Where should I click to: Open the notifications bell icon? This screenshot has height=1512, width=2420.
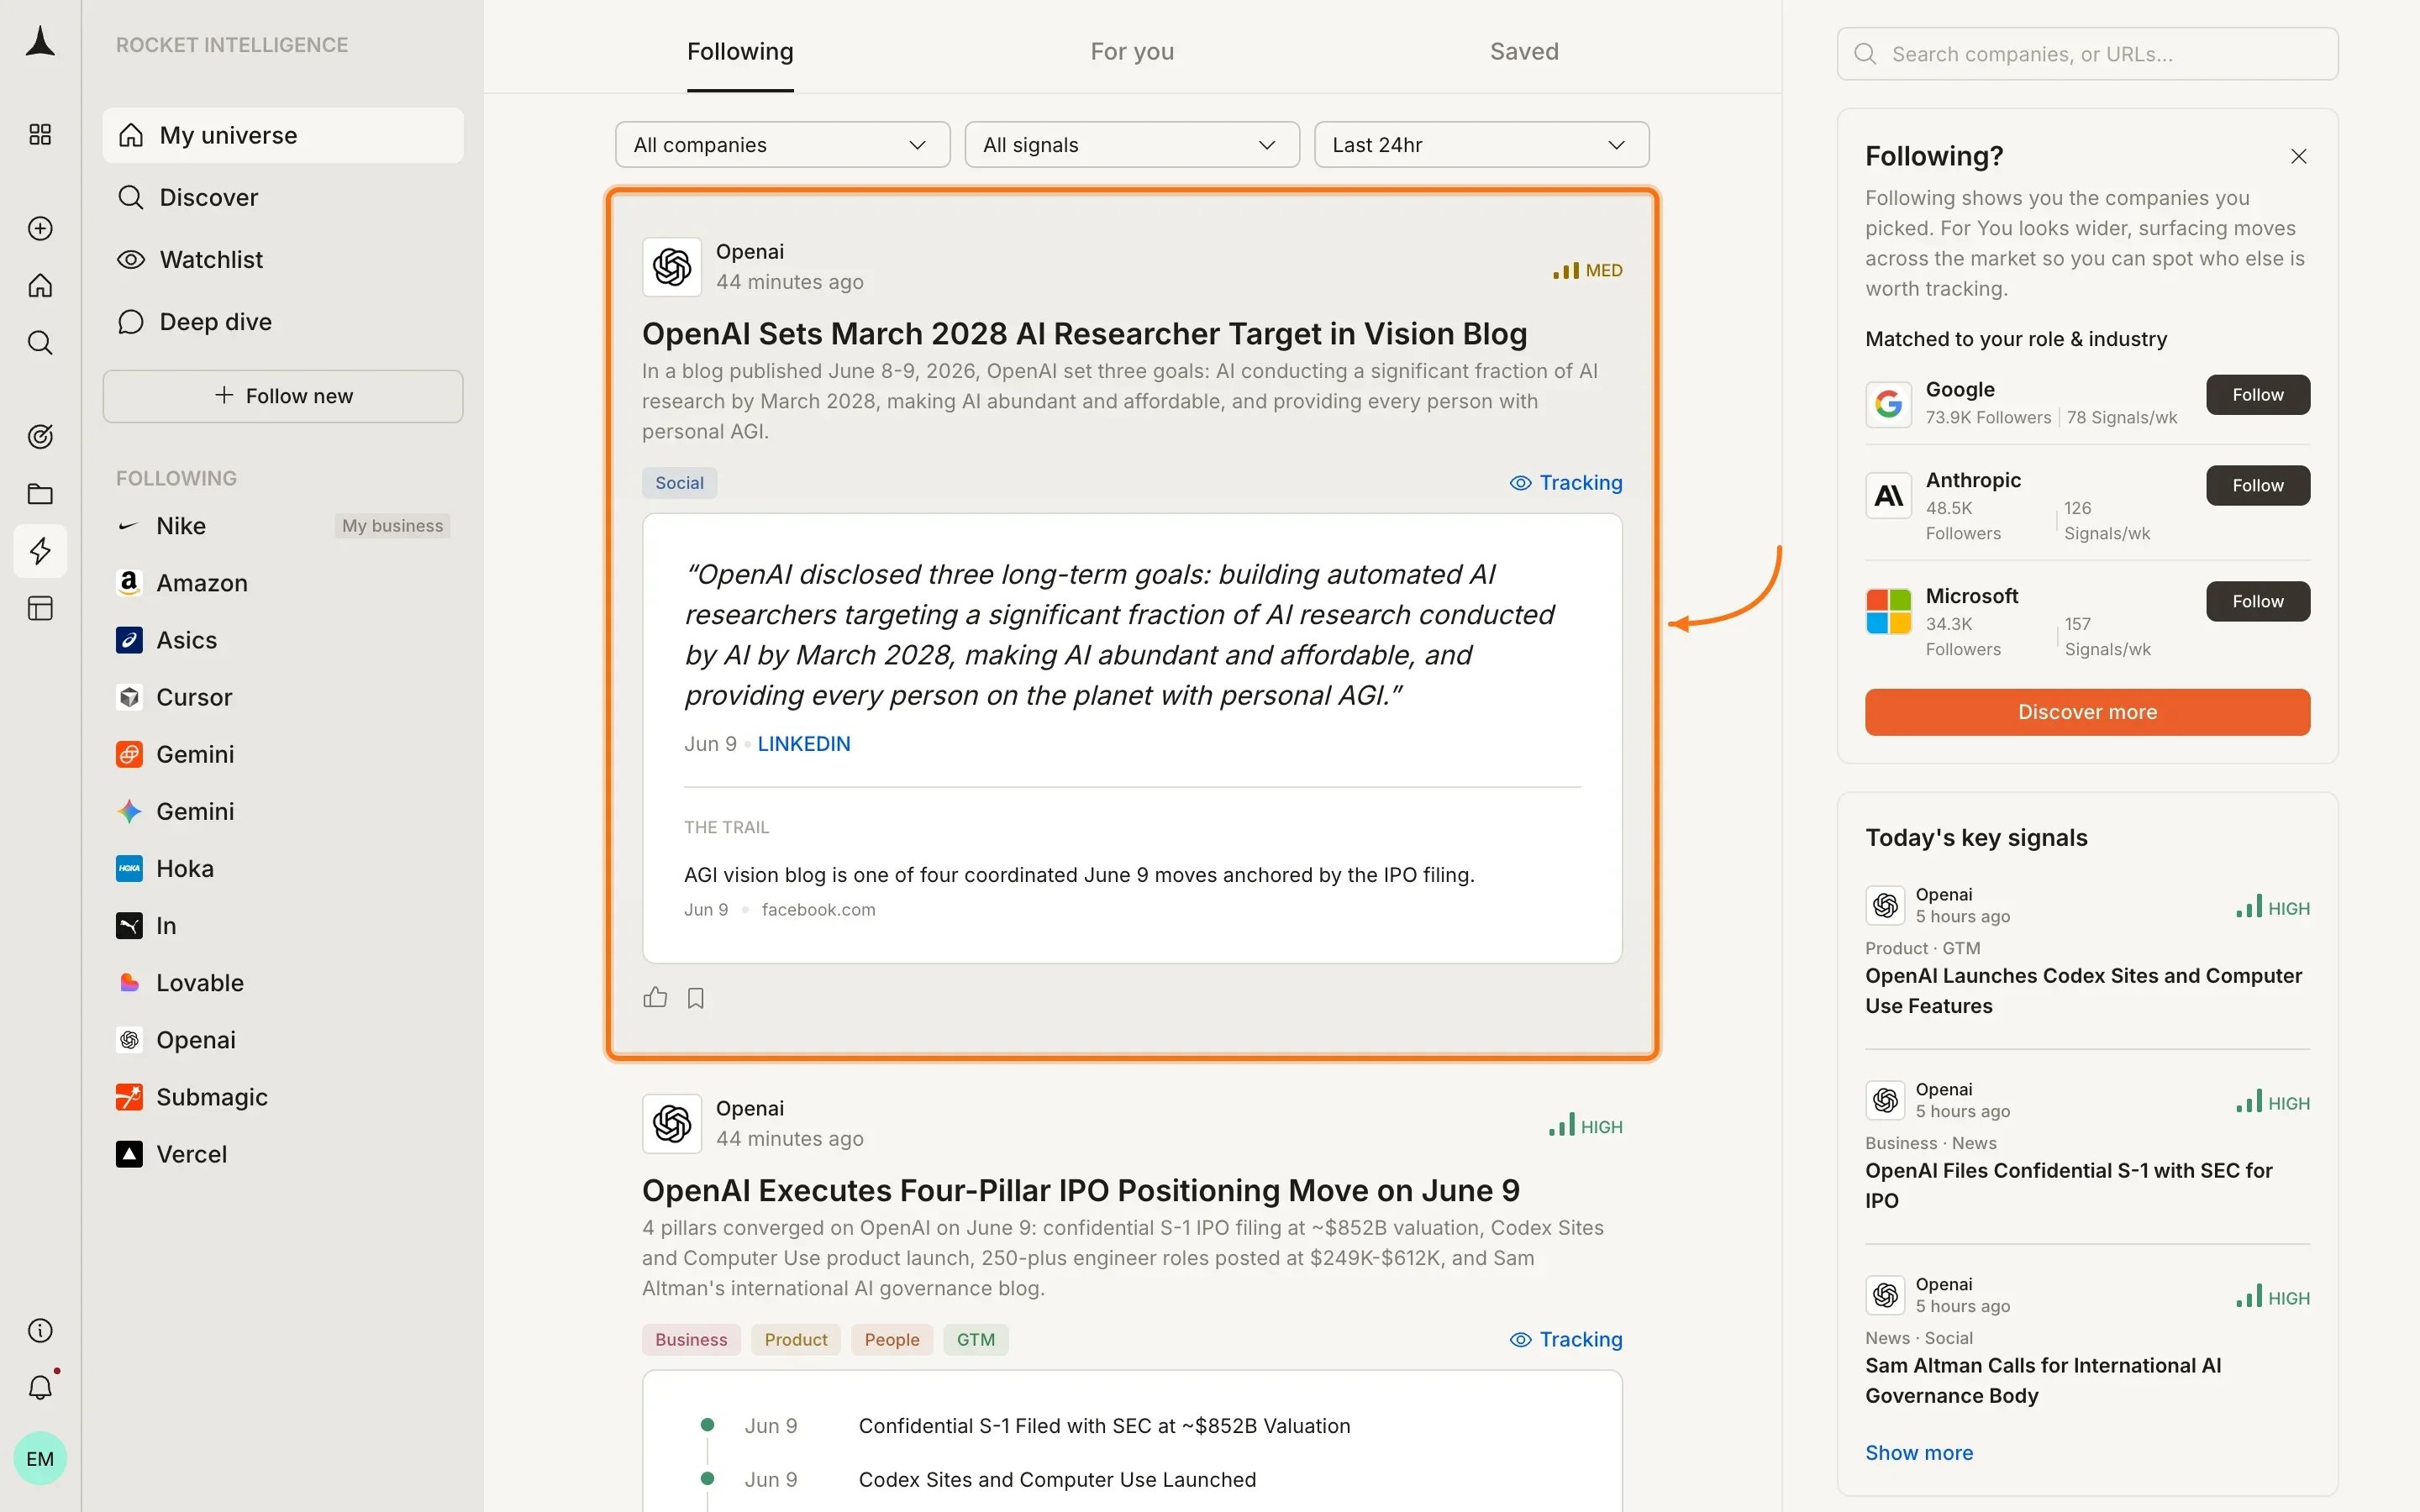click(40, 1387)
